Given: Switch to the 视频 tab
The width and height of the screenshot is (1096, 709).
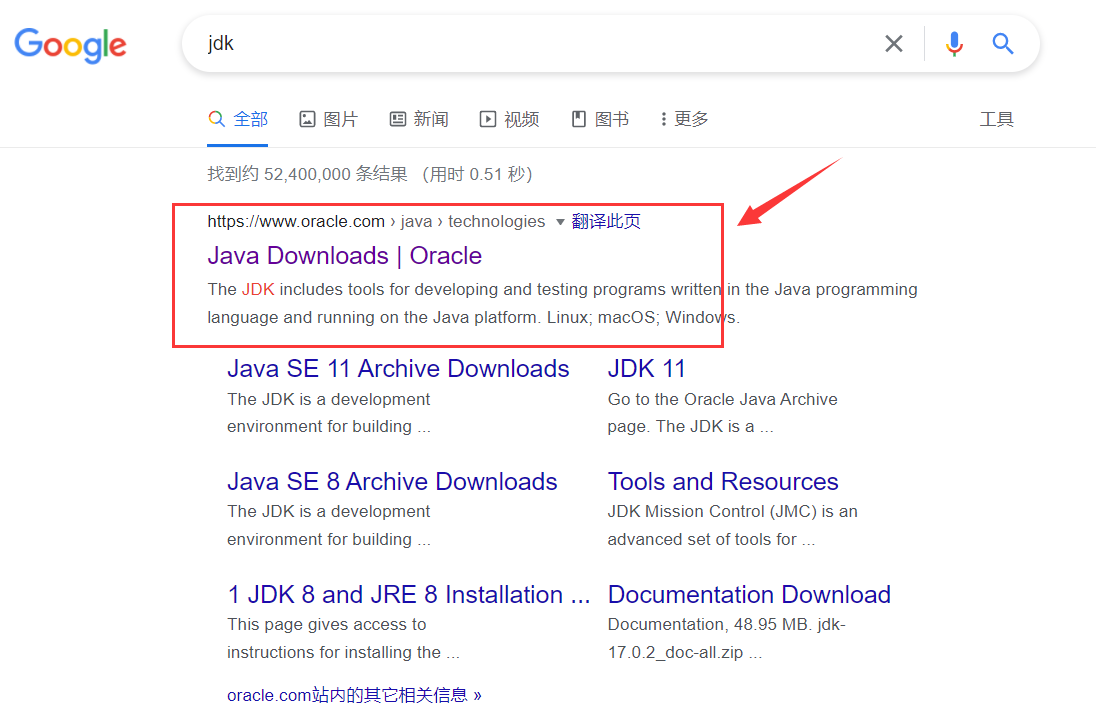Looking at the screenshot, I should [x=509, y=119].
